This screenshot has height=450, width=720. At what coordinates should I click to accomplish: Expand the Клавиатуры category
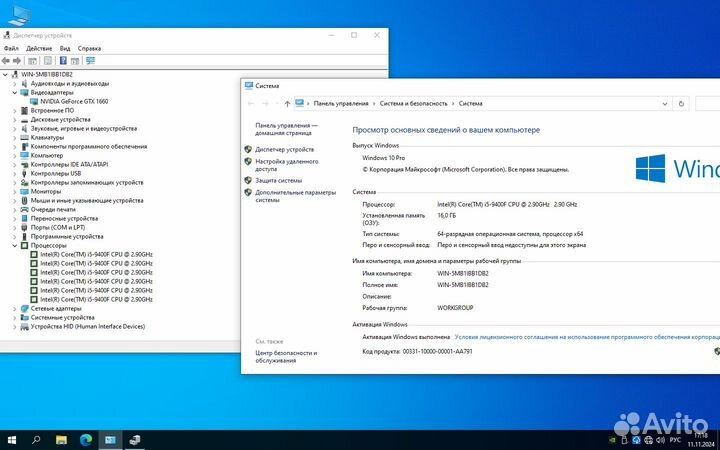click(x=15, y=137)
